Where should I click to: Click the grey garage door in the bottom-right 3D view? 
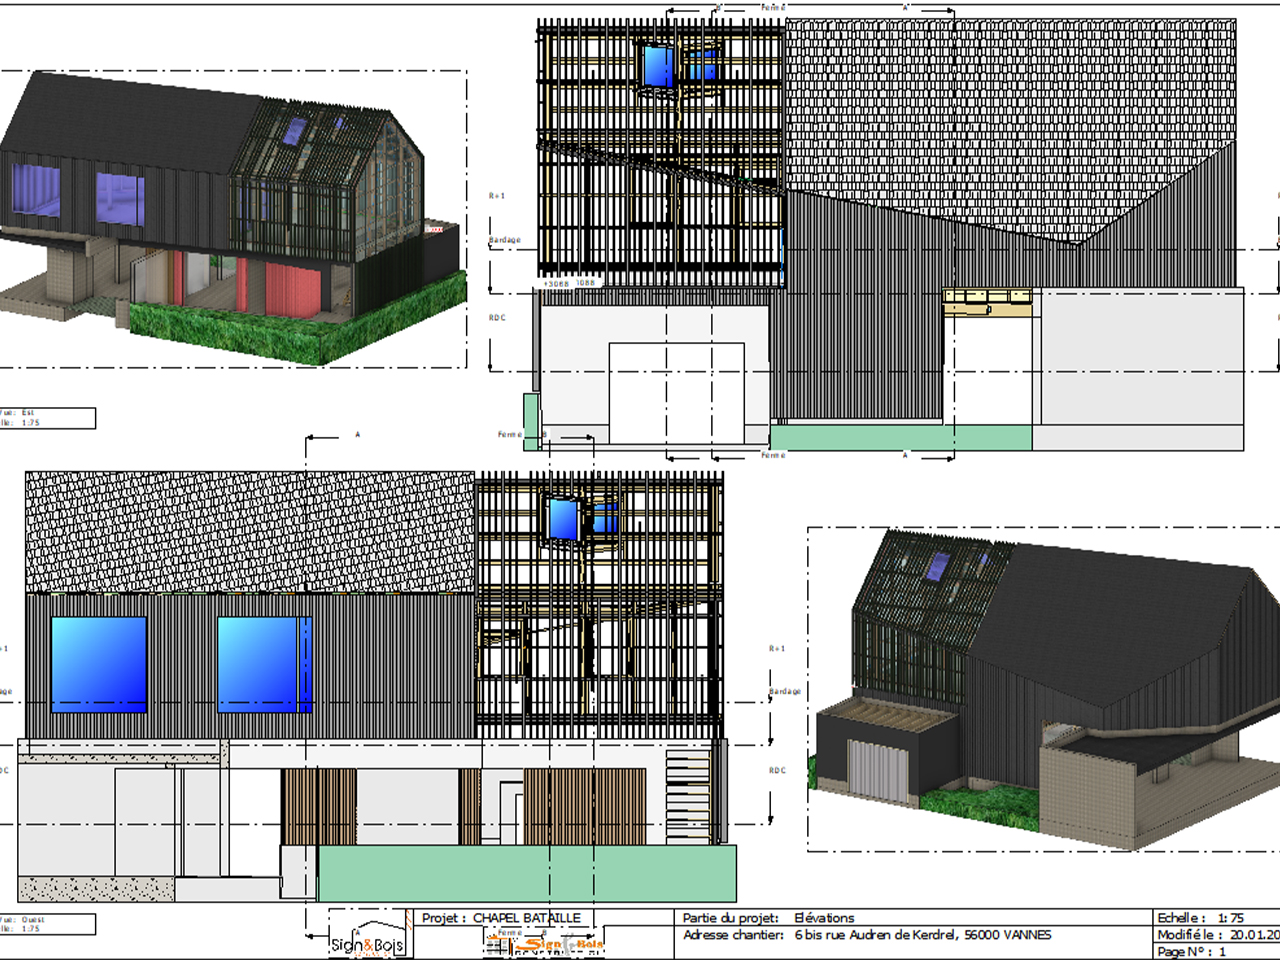coord(877,770)
